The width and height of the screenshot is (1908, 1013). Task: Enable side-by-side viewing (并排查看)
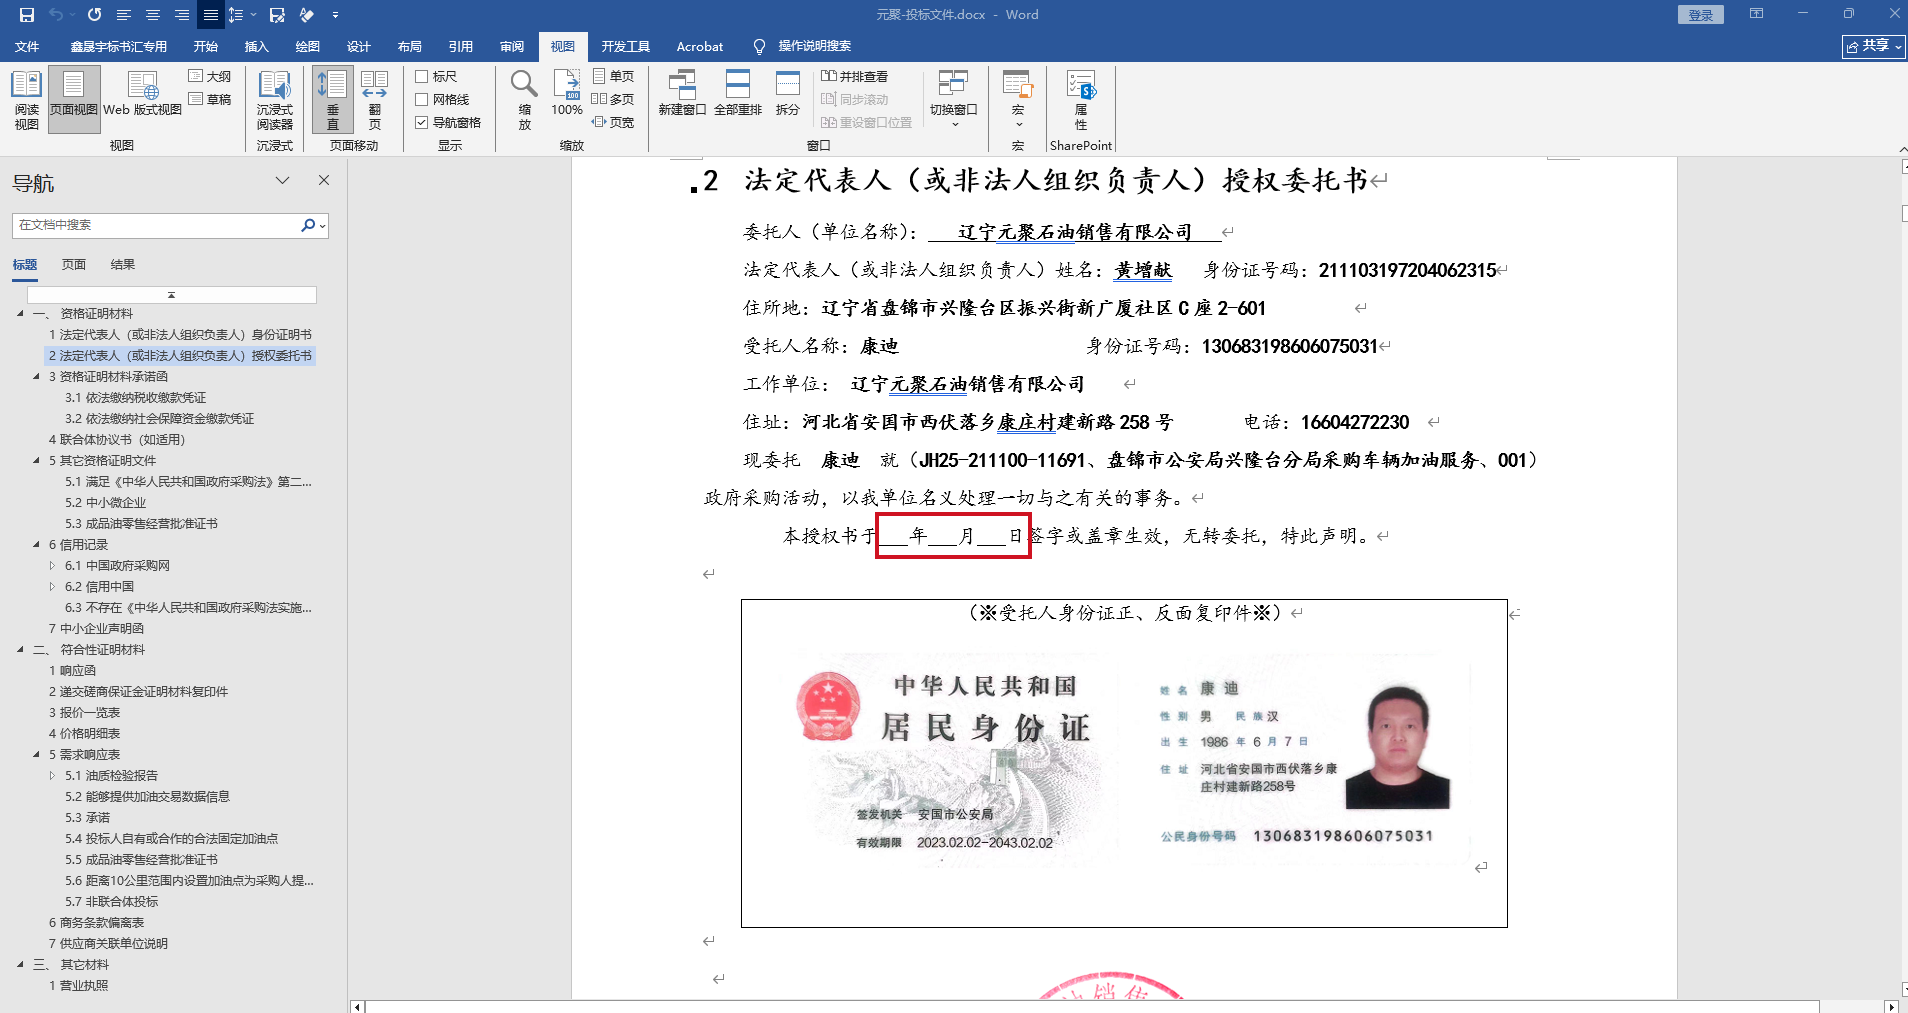(855, 76)
